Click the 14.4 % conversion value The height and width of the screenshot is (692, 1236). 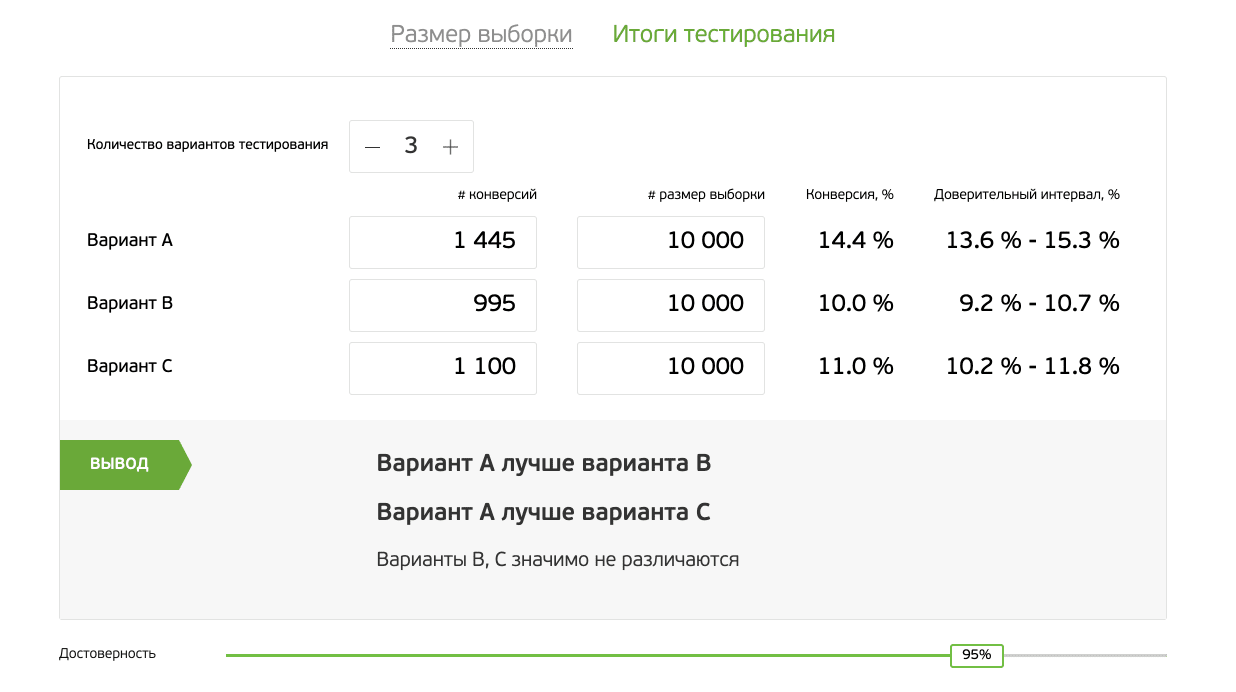tap(855, 241)
